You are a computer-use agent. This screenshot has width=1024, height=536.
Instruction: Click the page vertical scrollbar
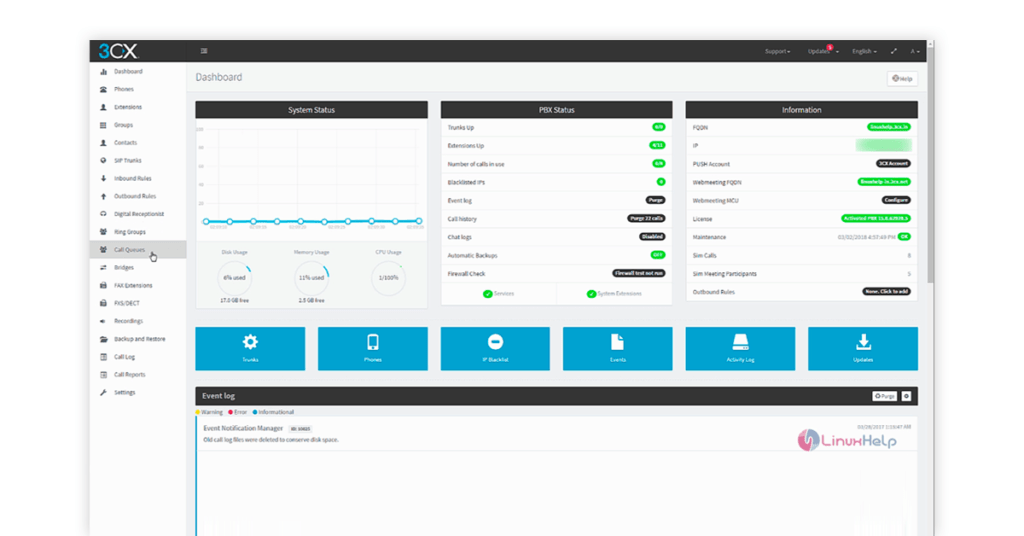coord(930,163)
